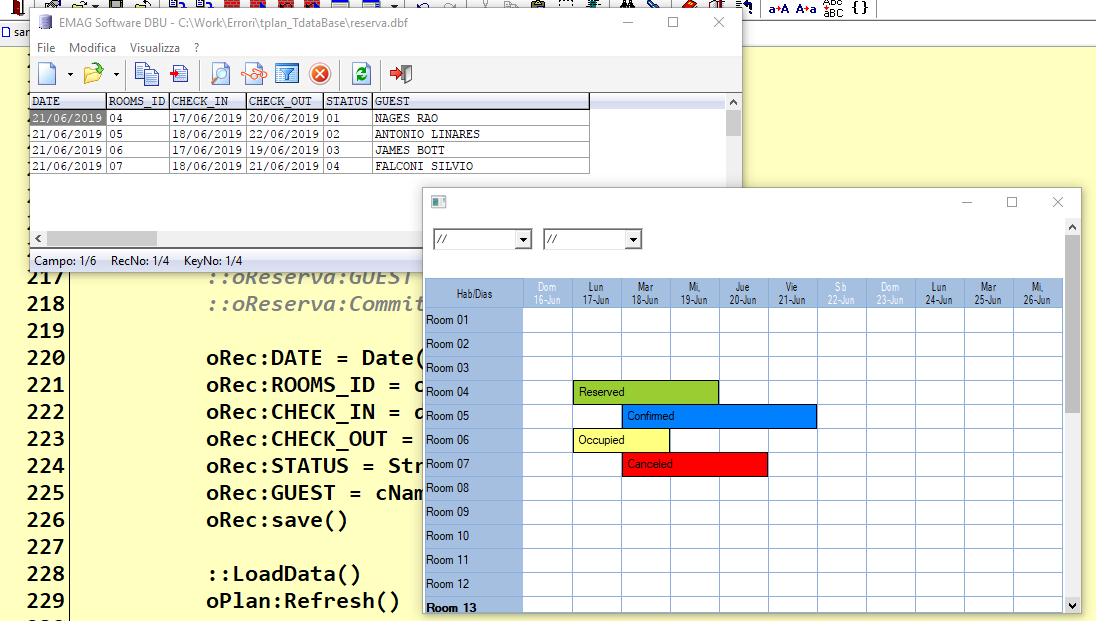Image resolution: width=1096 pixels, height=621 pixels.
Task: Select the blue Confirmed reservation bar
Action: point(719,416)
